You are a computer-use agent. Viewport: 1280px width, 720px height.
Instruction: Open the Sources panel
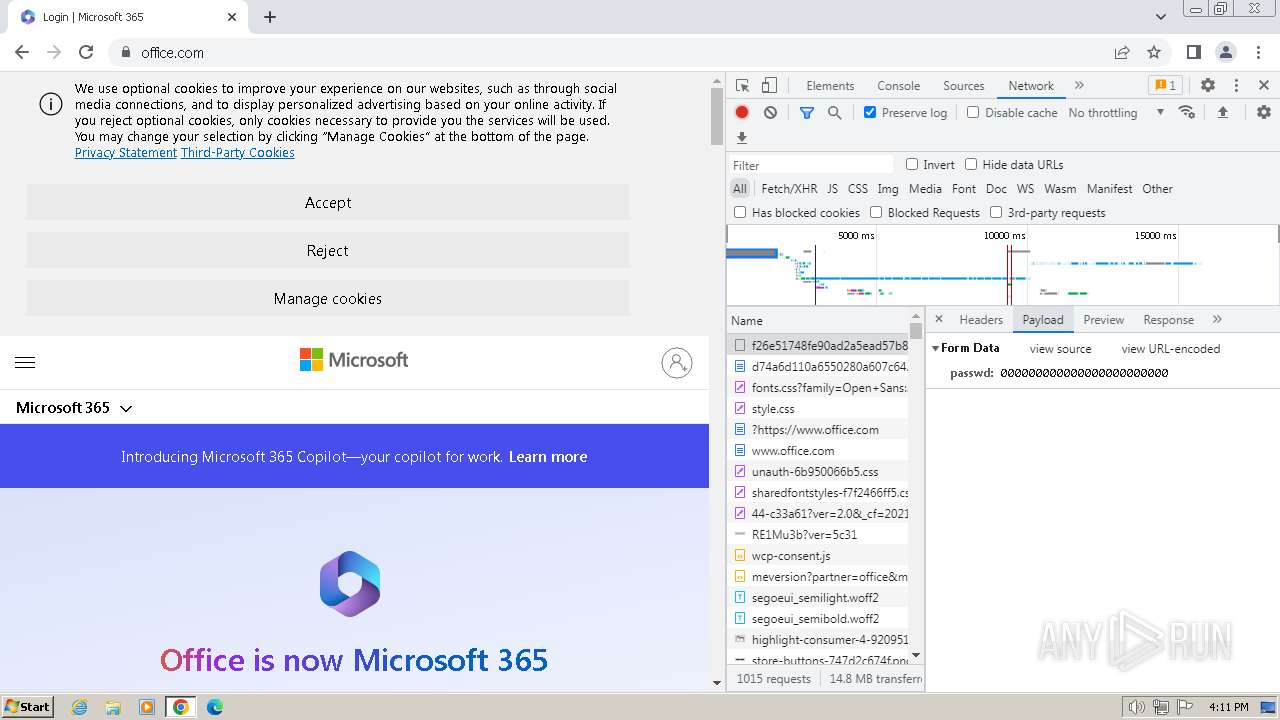tap(964, 86)
